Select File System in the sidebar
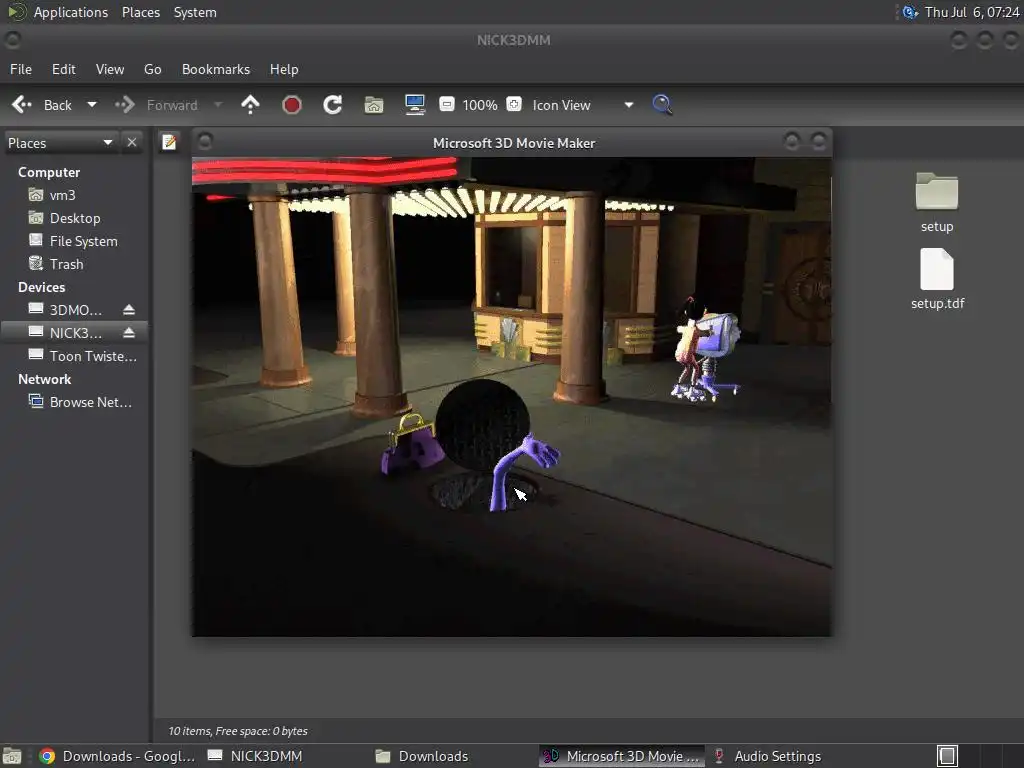The width and height of the screenshot is (1024, 768). point(74,241)
